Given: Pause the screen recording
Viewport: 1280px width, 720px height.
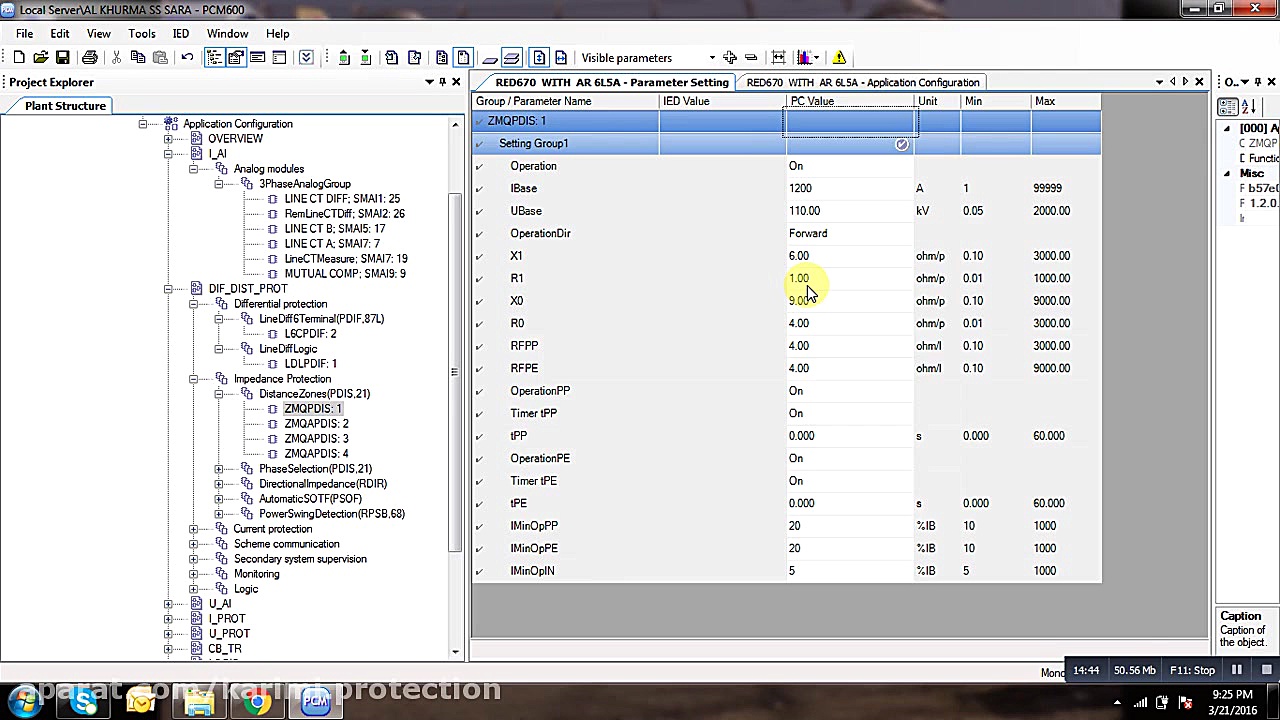Looking at the screenshot, I should [1237, 670].
